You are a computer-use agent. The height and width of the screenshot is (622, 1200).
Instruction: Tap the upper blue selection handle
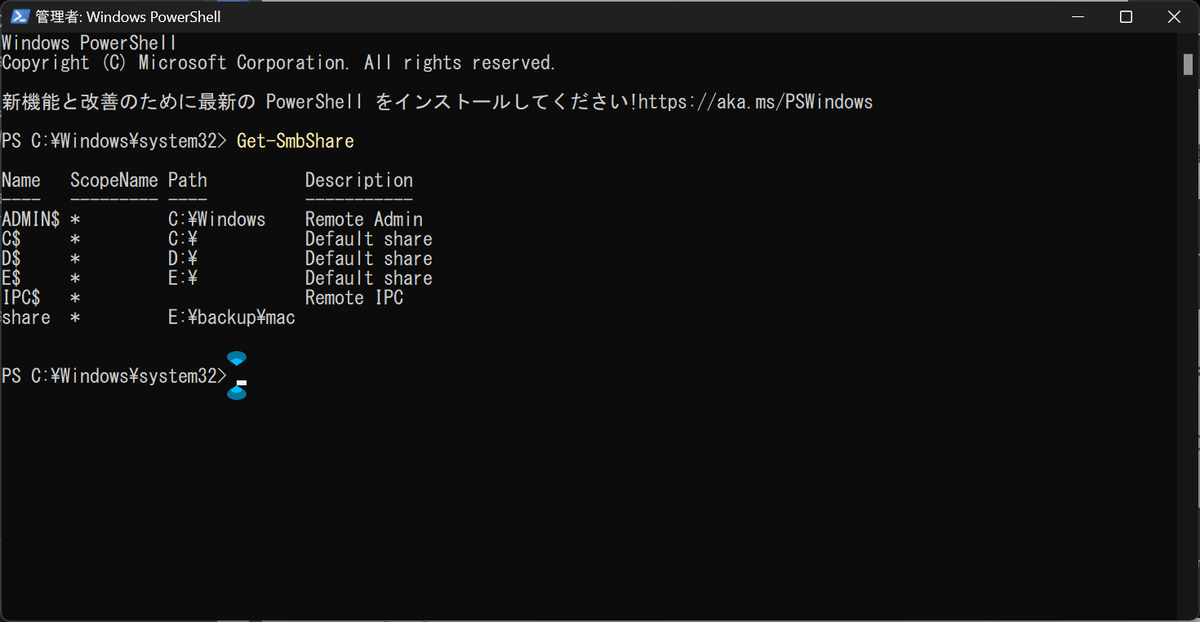coord(237,358)
